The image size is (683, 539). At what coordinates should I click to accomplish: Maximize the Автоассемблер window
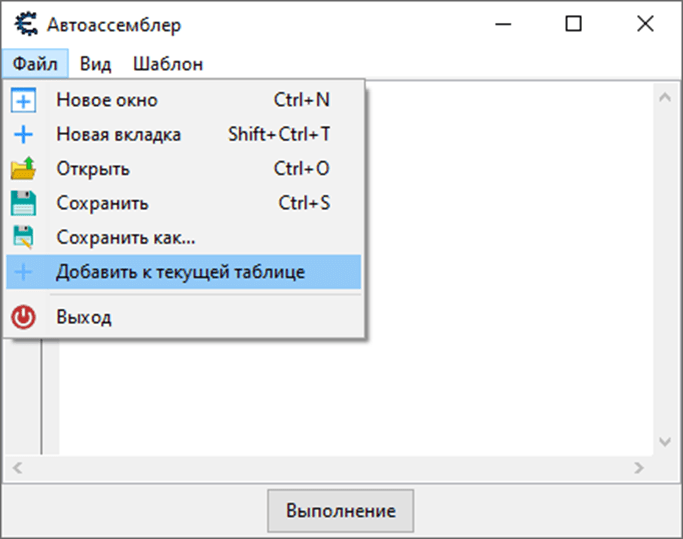pyautogui.click(x=573, y=24)
